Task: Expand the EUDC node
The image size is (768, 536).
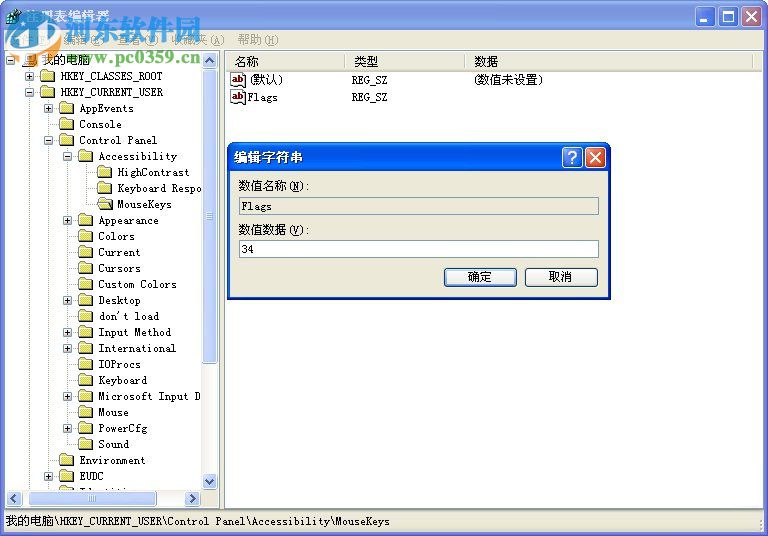Action: tap(48, 476)
